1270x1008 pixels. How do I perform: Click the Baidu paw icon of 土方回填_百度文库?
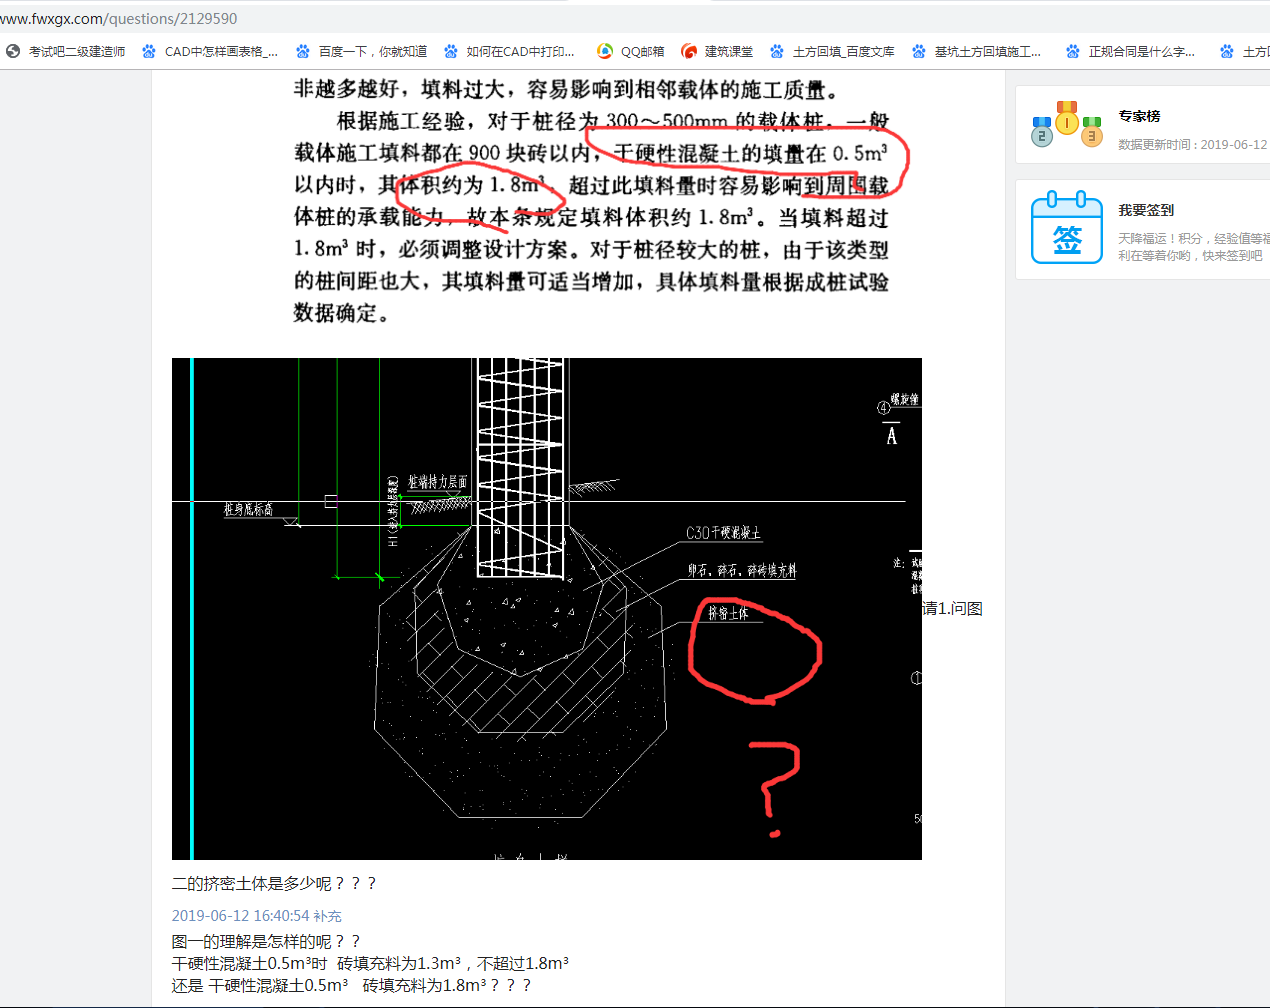tap(777, 51)
